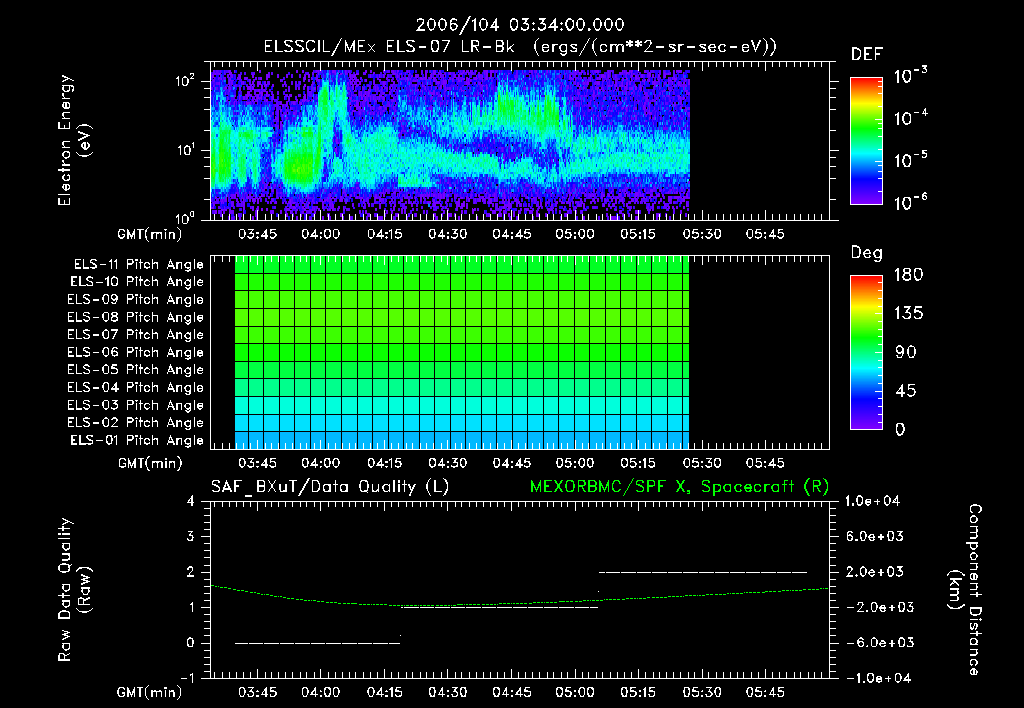Viewport: 1024px width, 708px height.
Task: Click the SAF_BXuT/Data Quality (L) title
Action: 330,487
